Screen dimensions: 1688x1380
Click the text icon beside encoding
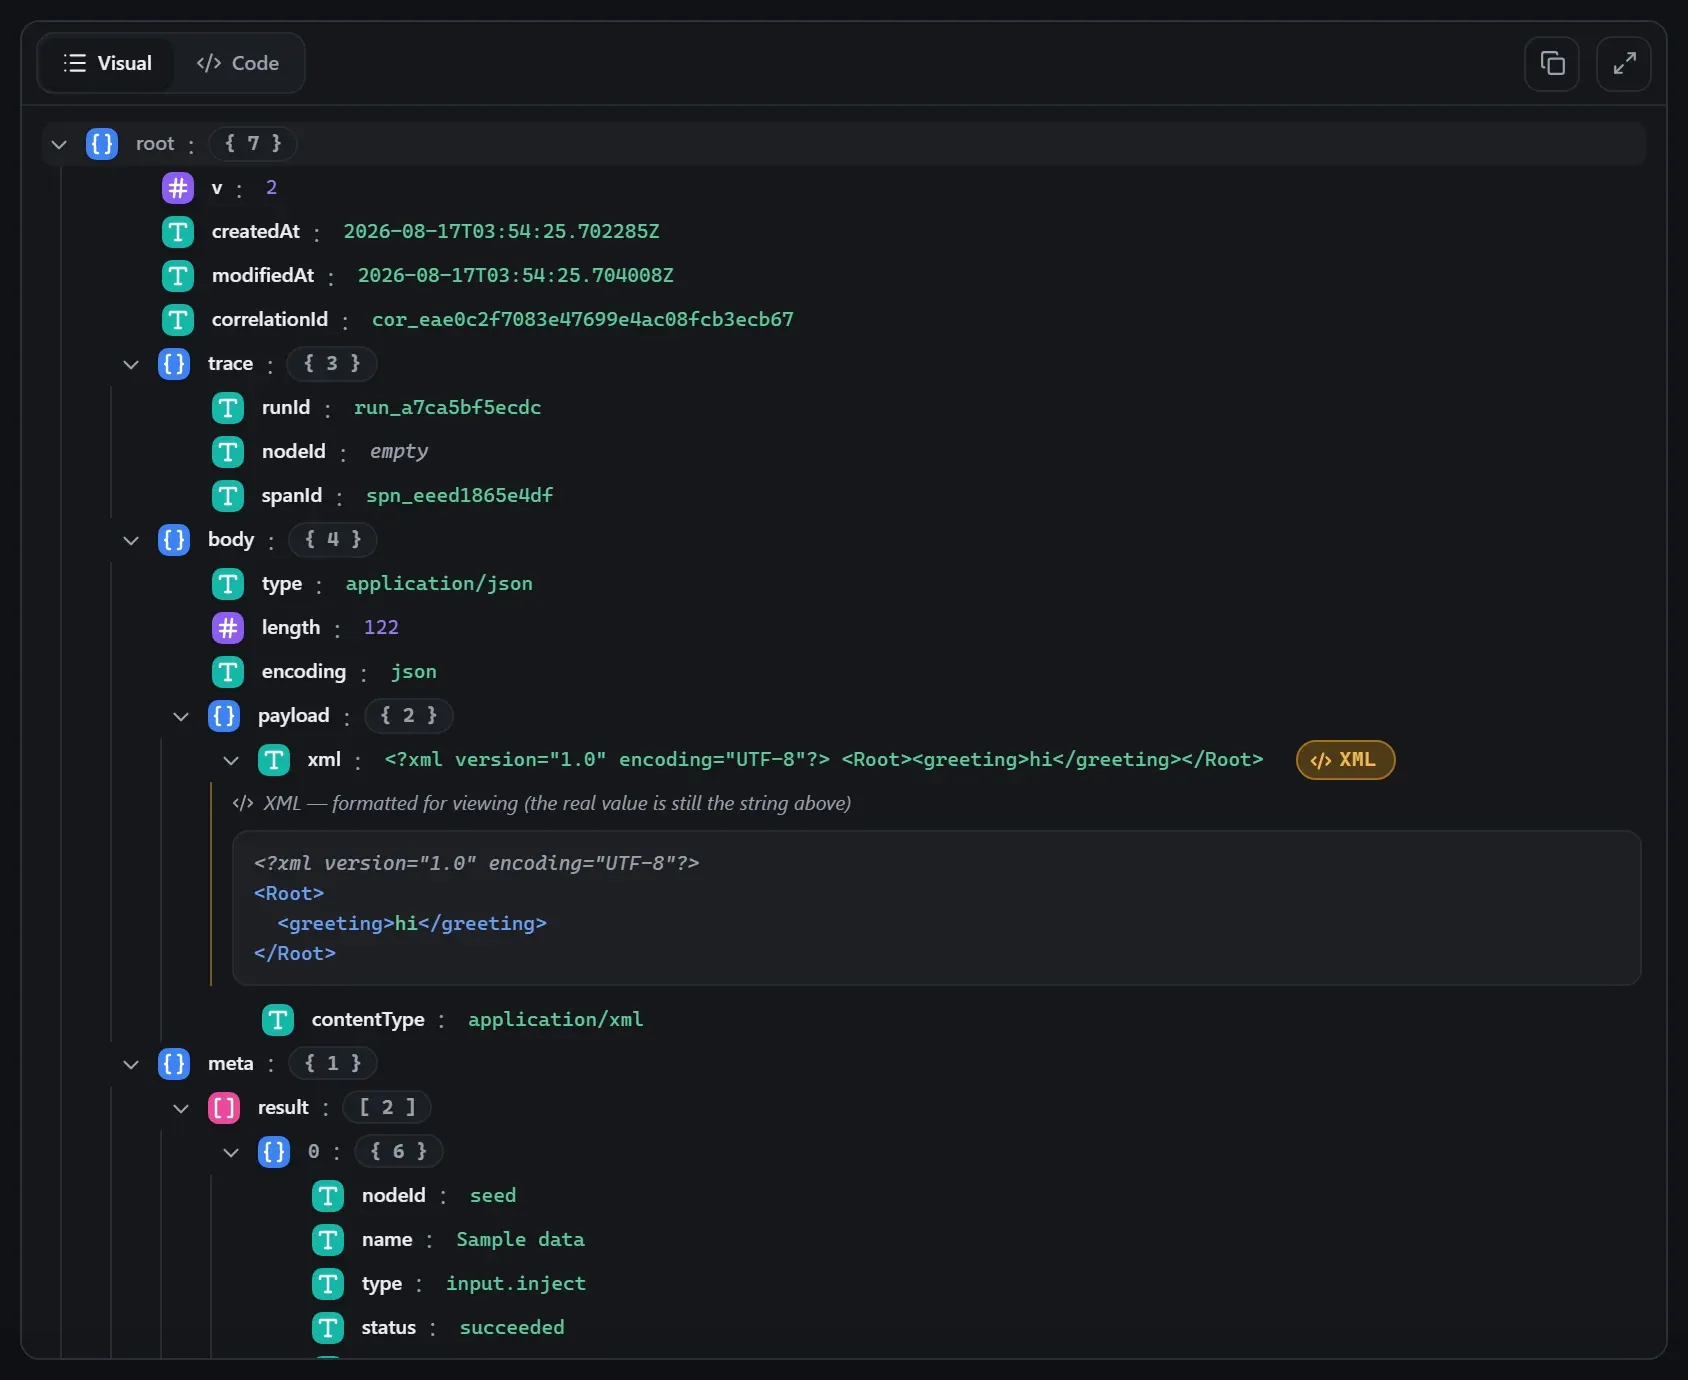tap(228, 672)
